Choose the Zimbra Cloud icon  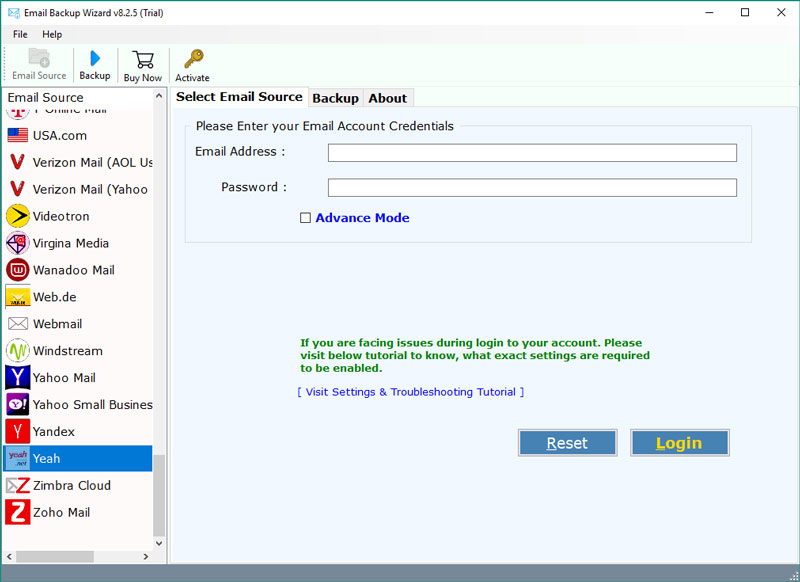click(x=18, y=485)
